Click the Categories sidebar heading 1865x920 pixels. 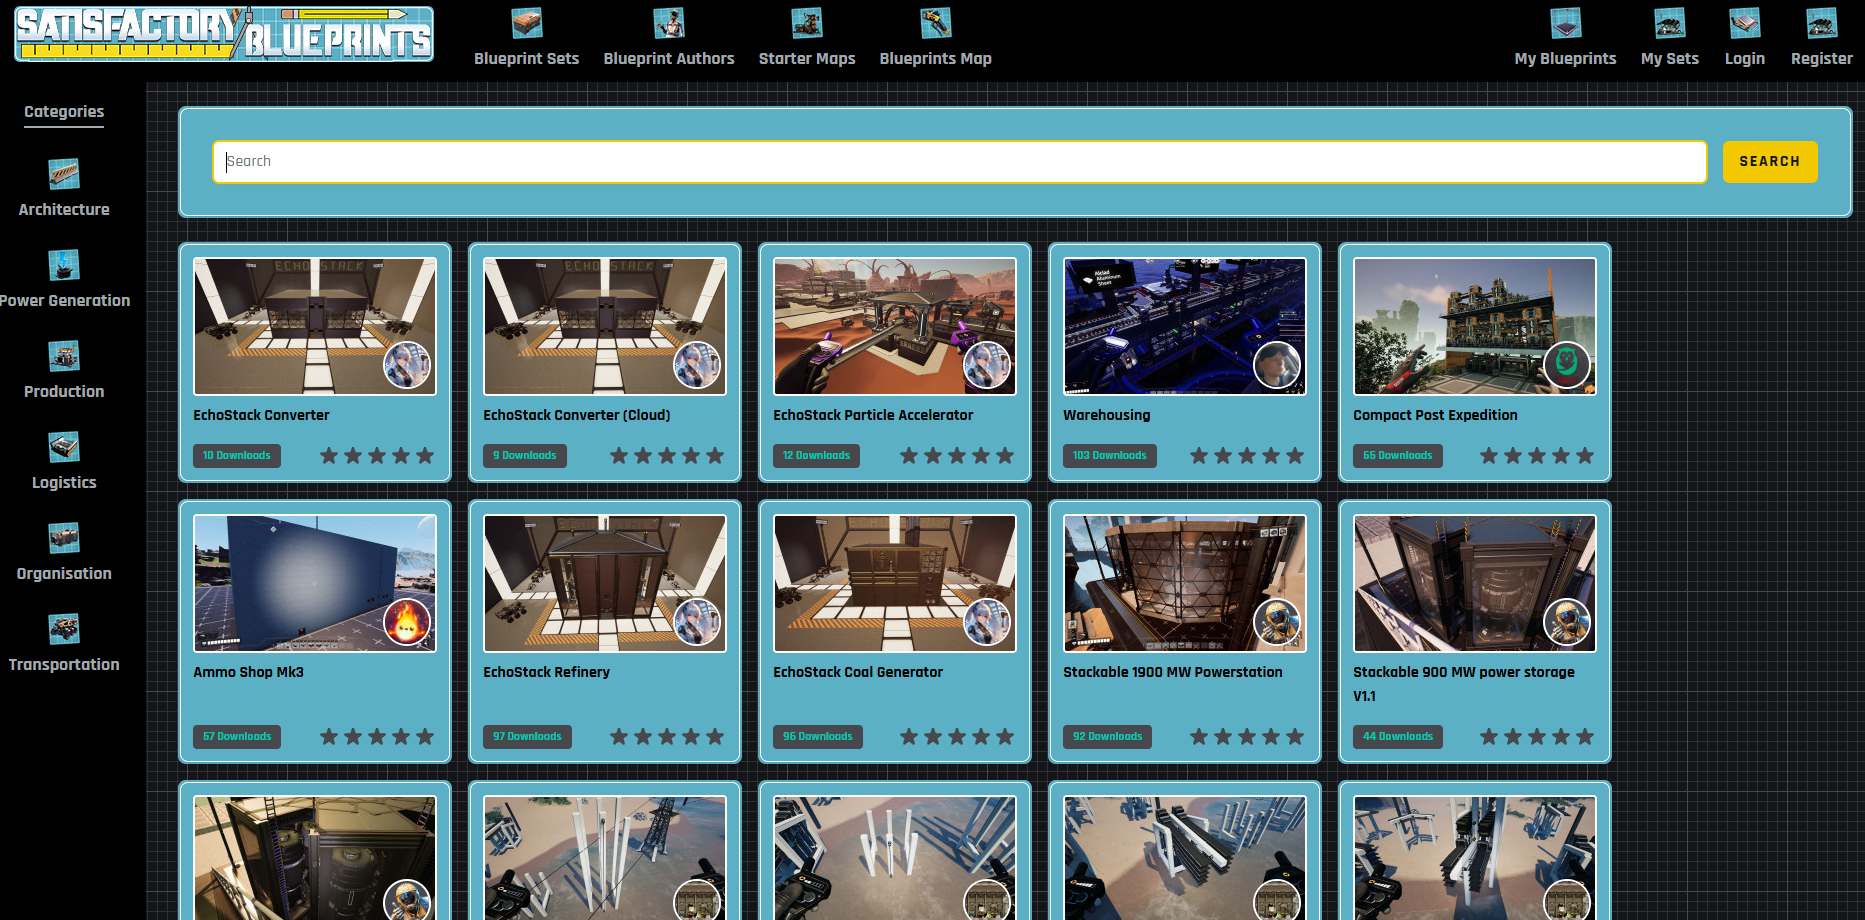(x=64, y=112)
